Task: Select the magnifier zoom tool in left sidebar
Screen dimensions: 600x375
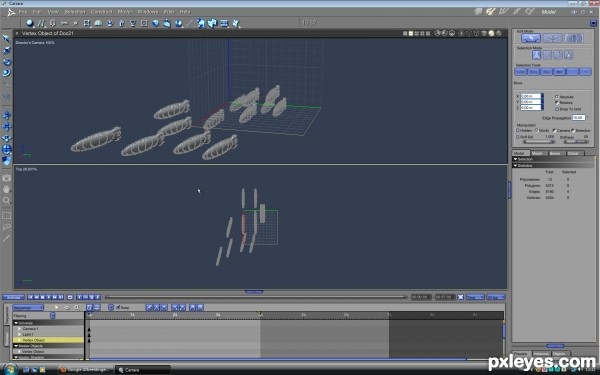Action: [7, 201]
